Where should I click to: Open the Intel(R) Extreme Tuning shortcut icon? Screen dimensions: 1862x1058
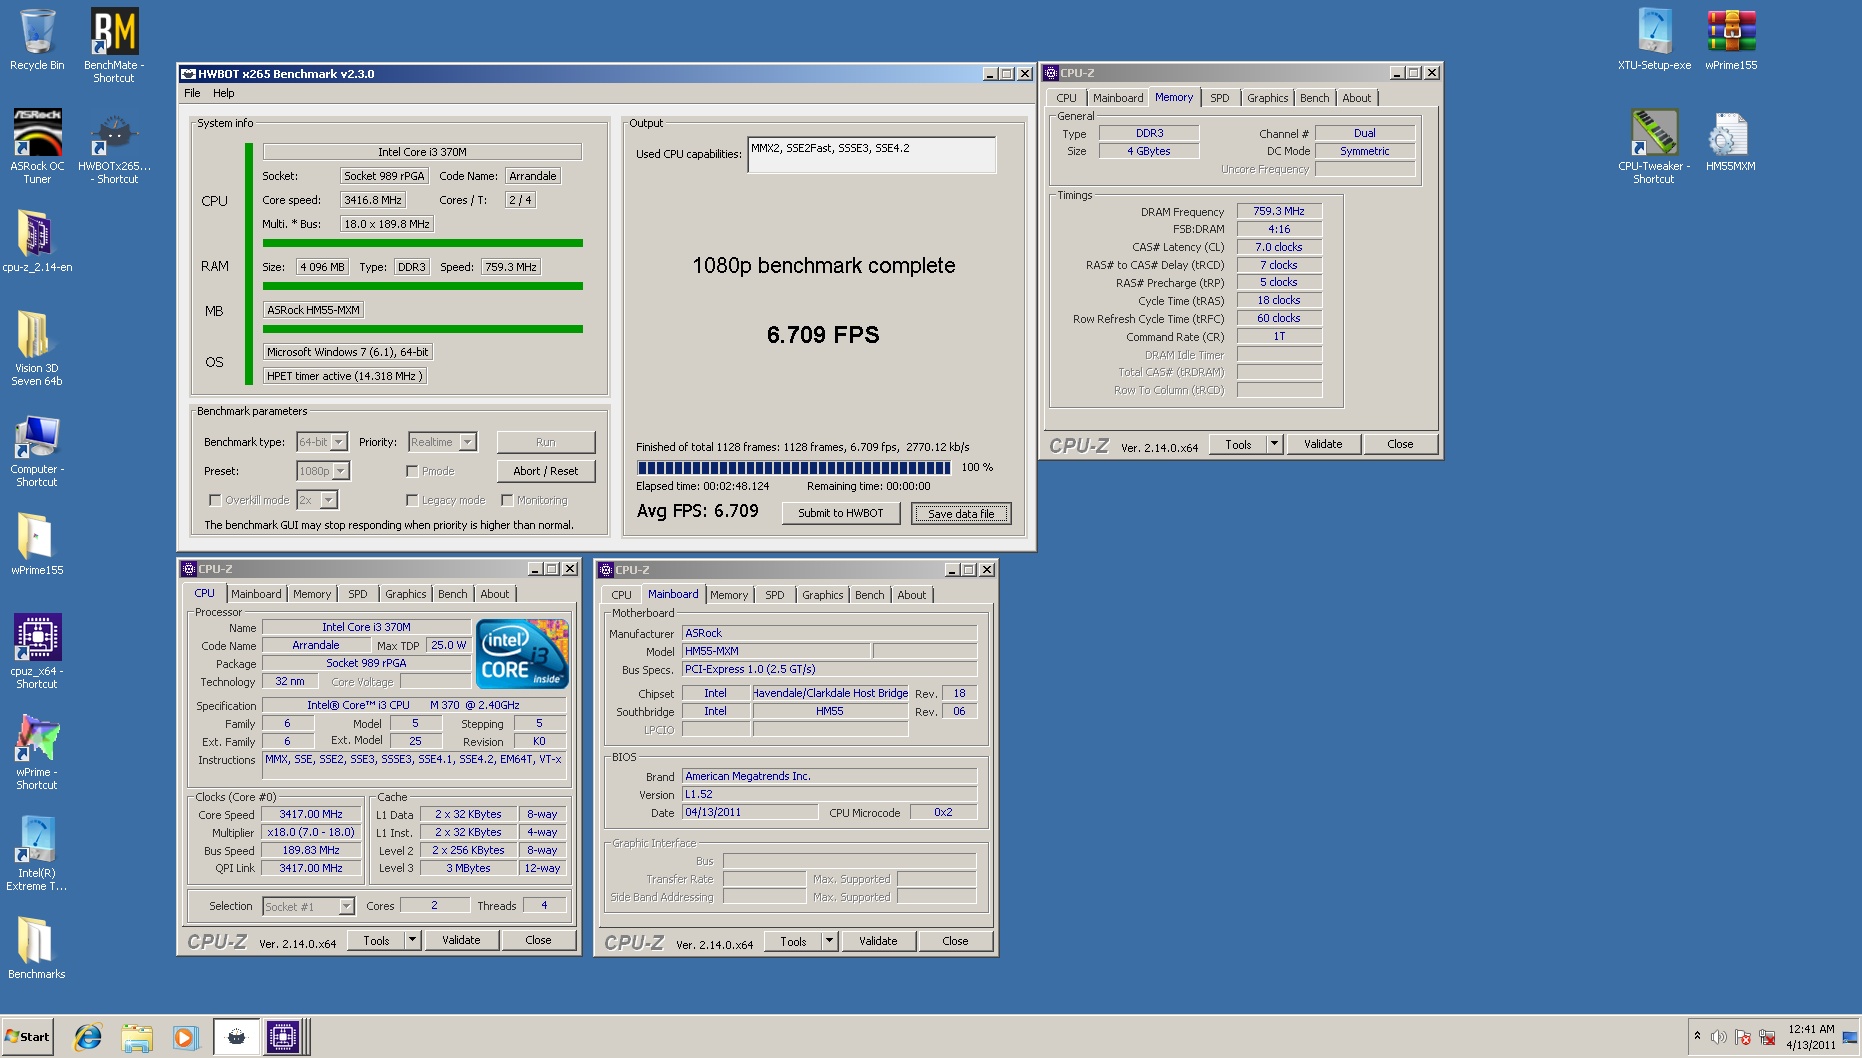click(37, 853)
